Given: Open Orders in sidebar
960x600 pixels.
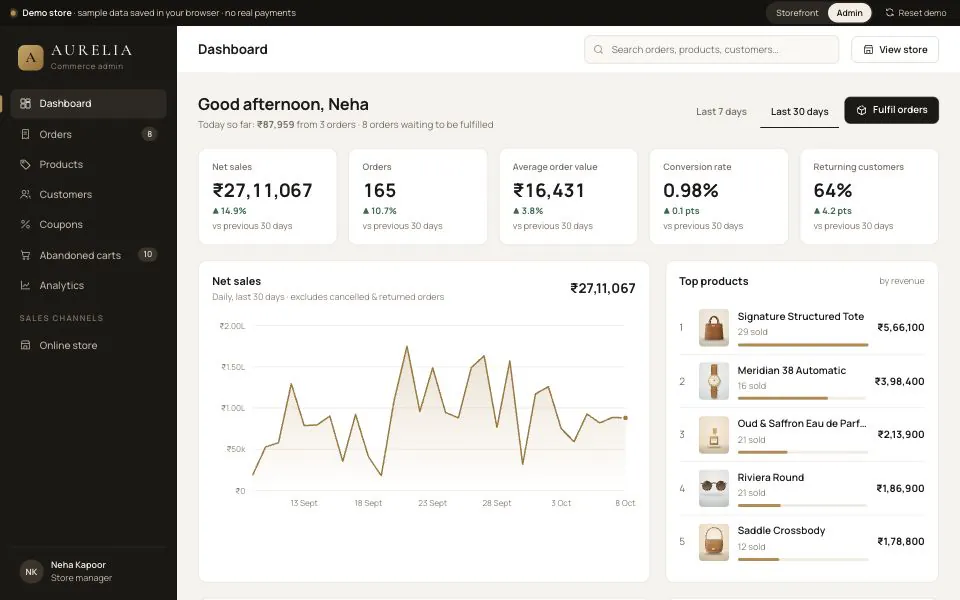Looking at the screenshot, I should coord(88,134).
